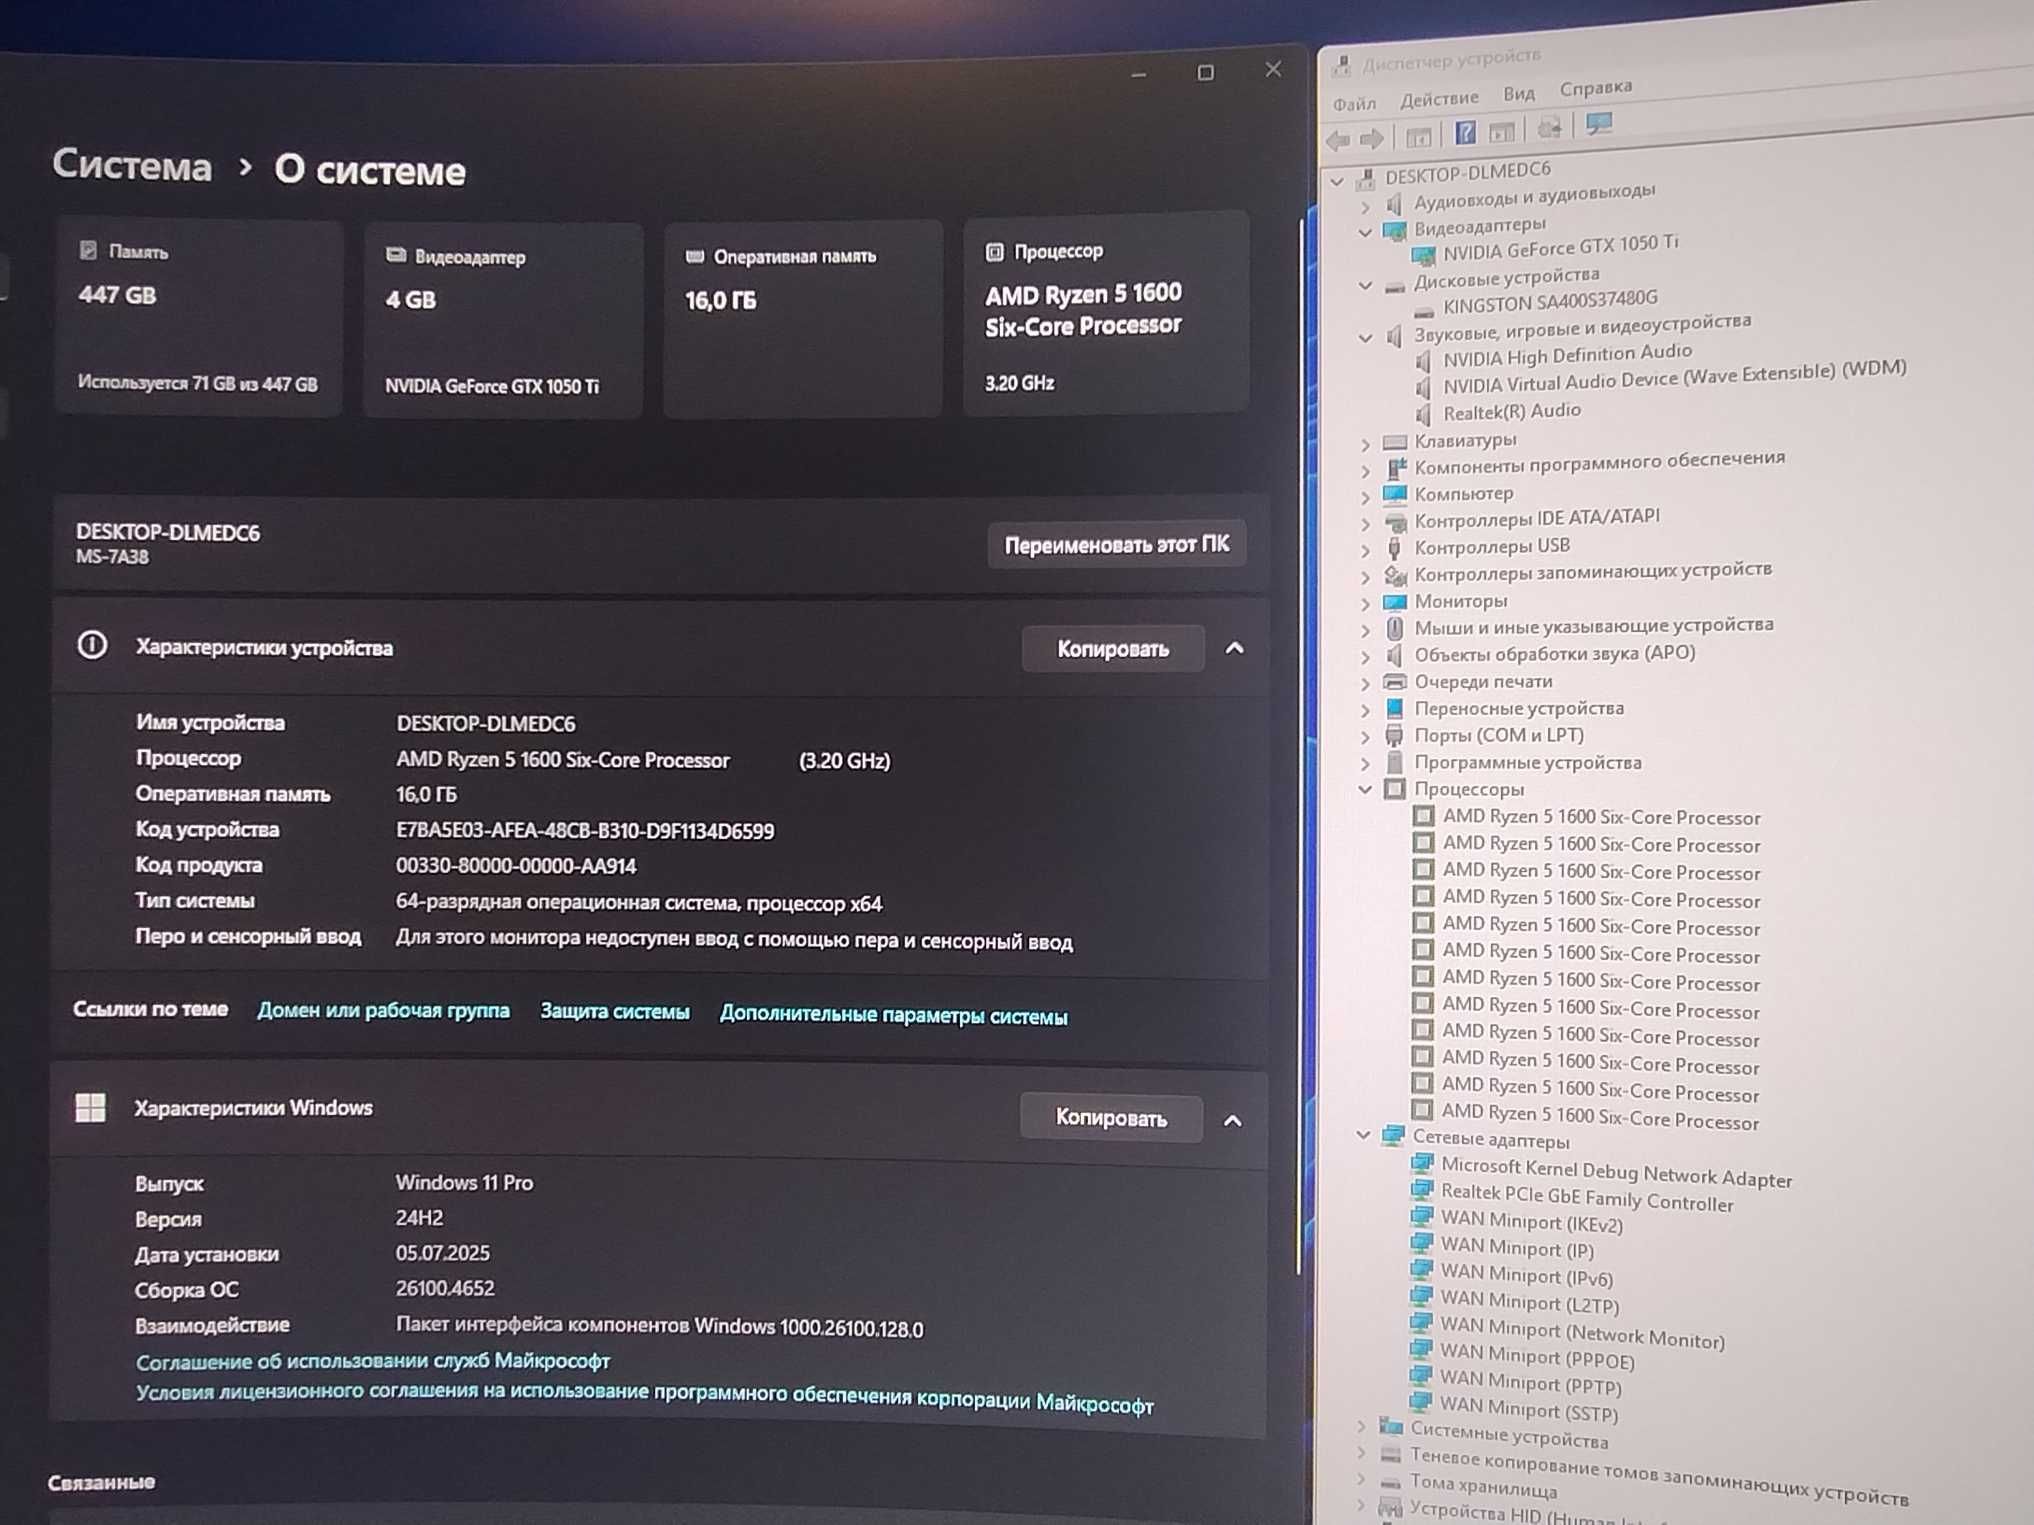Click the Оперативная память 16,0 ГБ card
Viewport: 2034px width, 1525px height.
click(x=802, y=317)
